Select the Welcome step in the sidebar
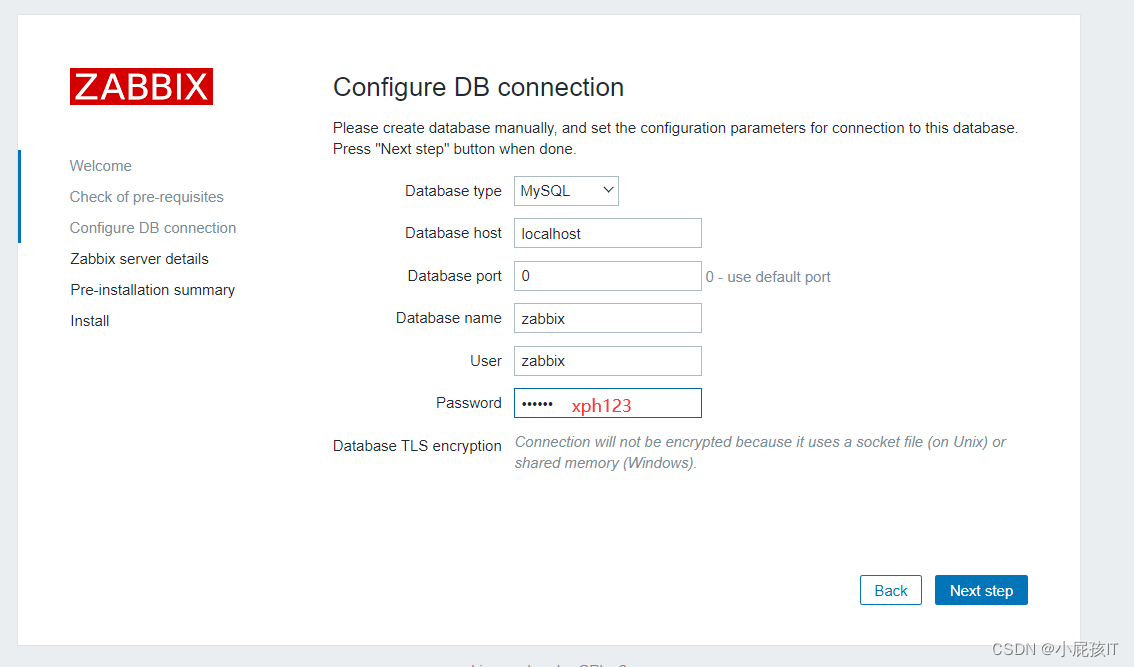The width and height of the screenshot is (1134, 667). tap(100, 165)
